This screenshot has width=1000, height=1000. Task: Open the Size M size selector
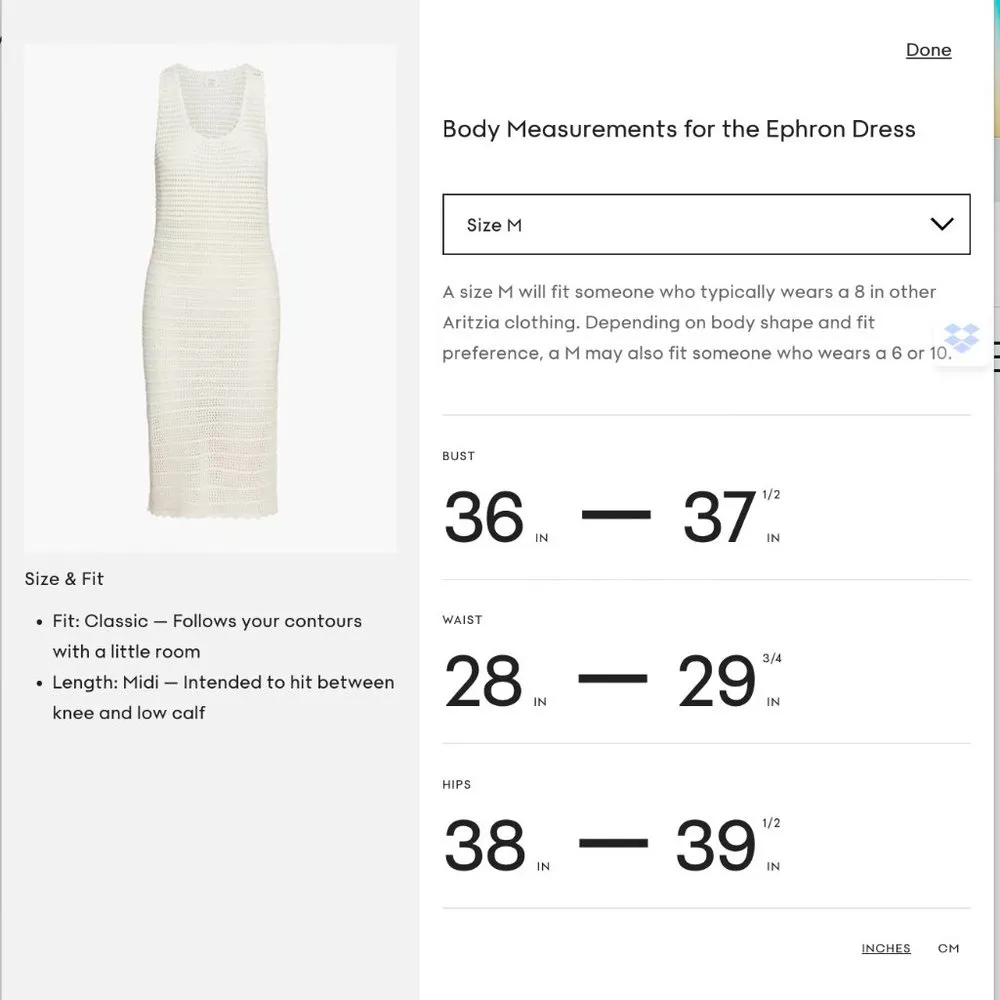tap(706, 224)
